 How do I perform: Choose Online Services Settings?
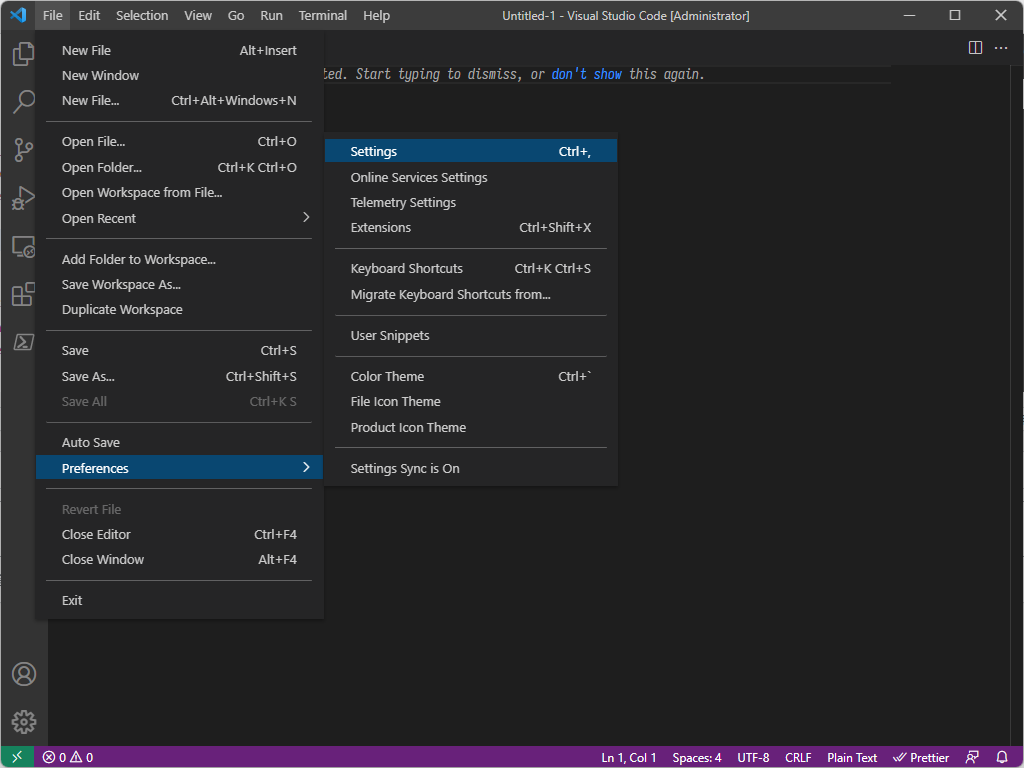(x=471, y=177)
